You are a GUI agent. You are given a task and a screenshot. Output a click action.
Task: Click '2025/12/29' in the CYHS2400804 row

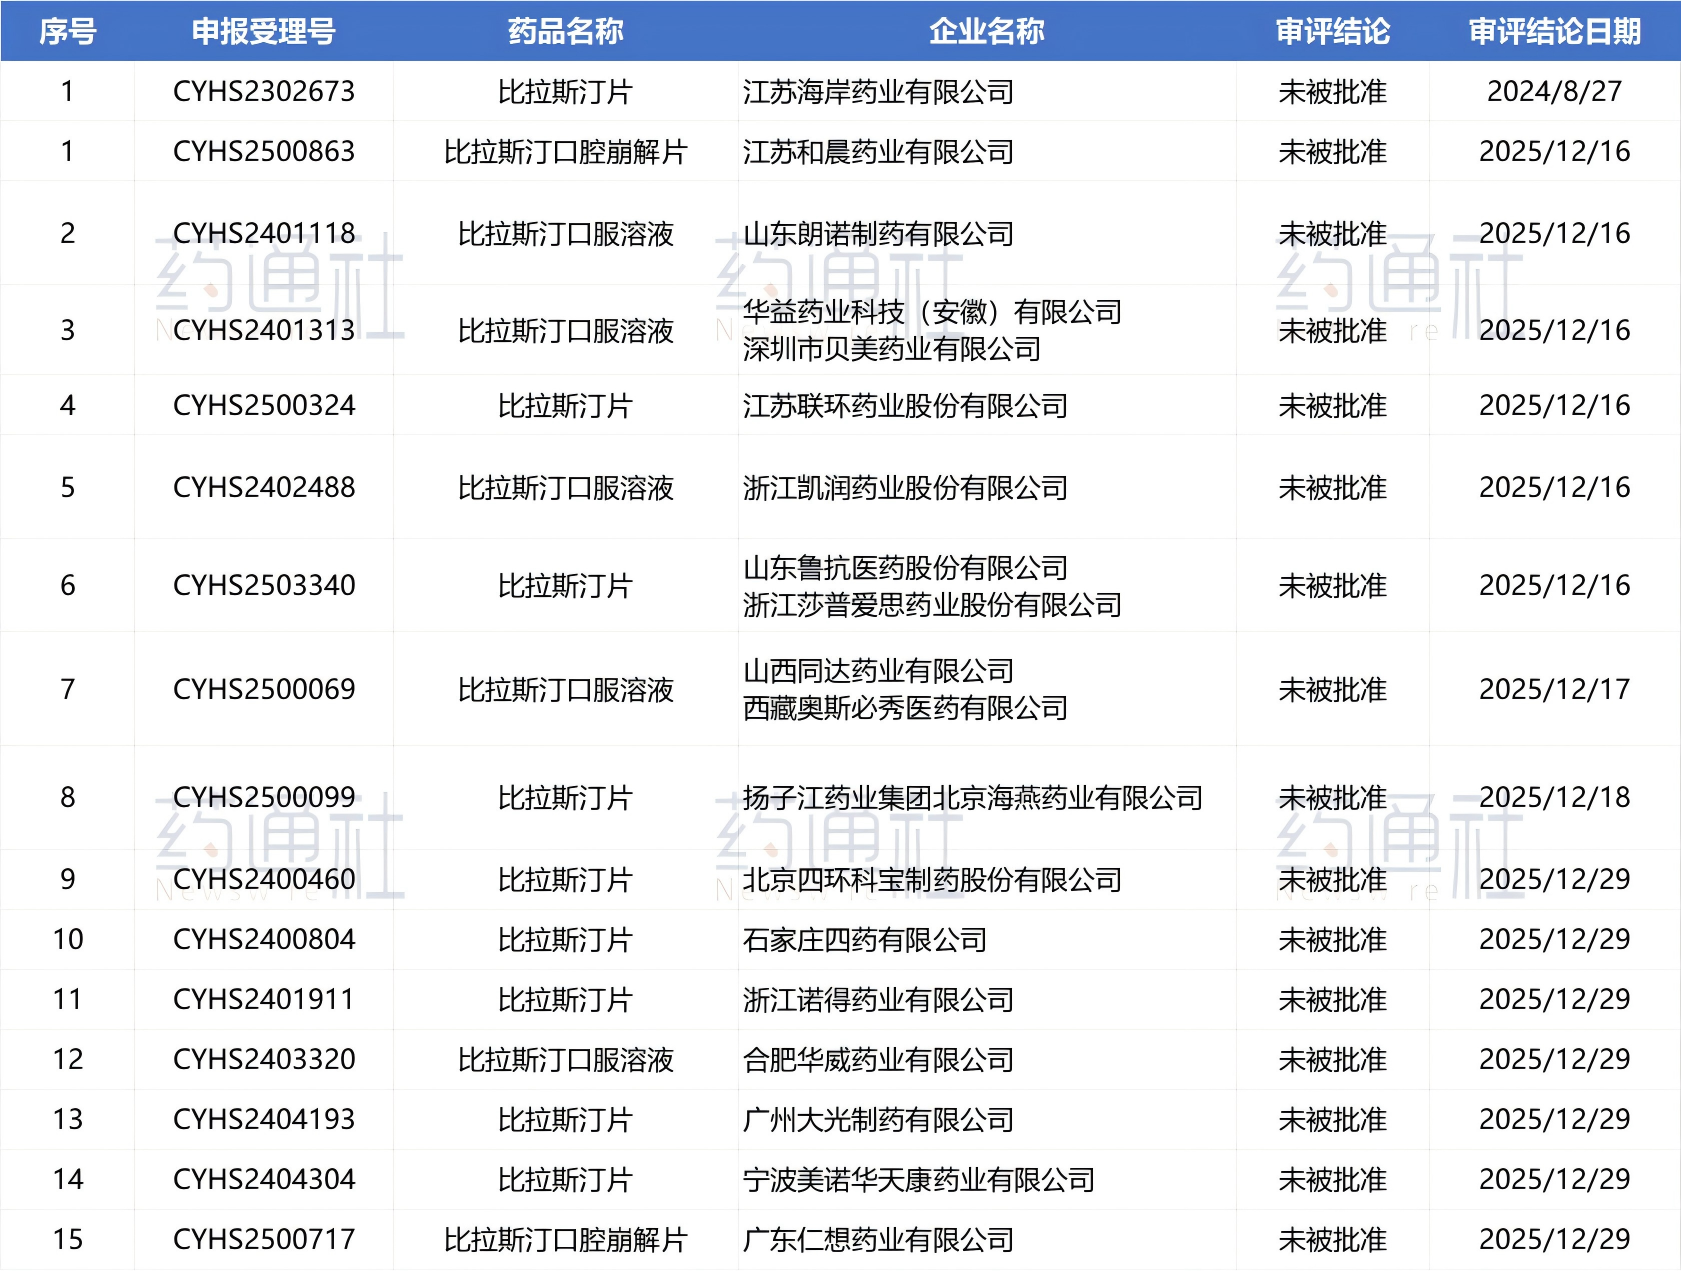pos(1555,940)
